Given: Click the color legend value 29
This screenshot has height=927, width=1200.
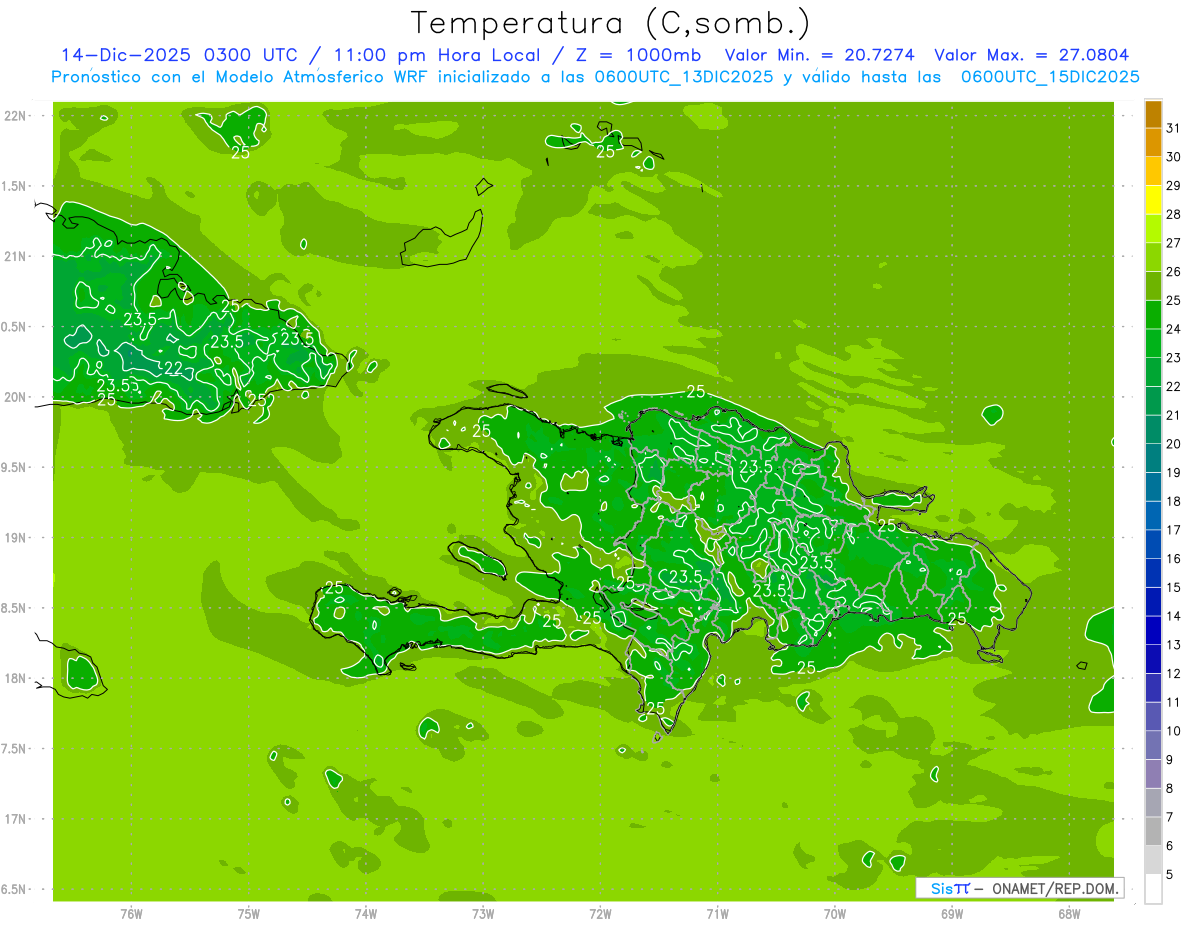Looking at the screenshot, I should (x=1174, y=185).
